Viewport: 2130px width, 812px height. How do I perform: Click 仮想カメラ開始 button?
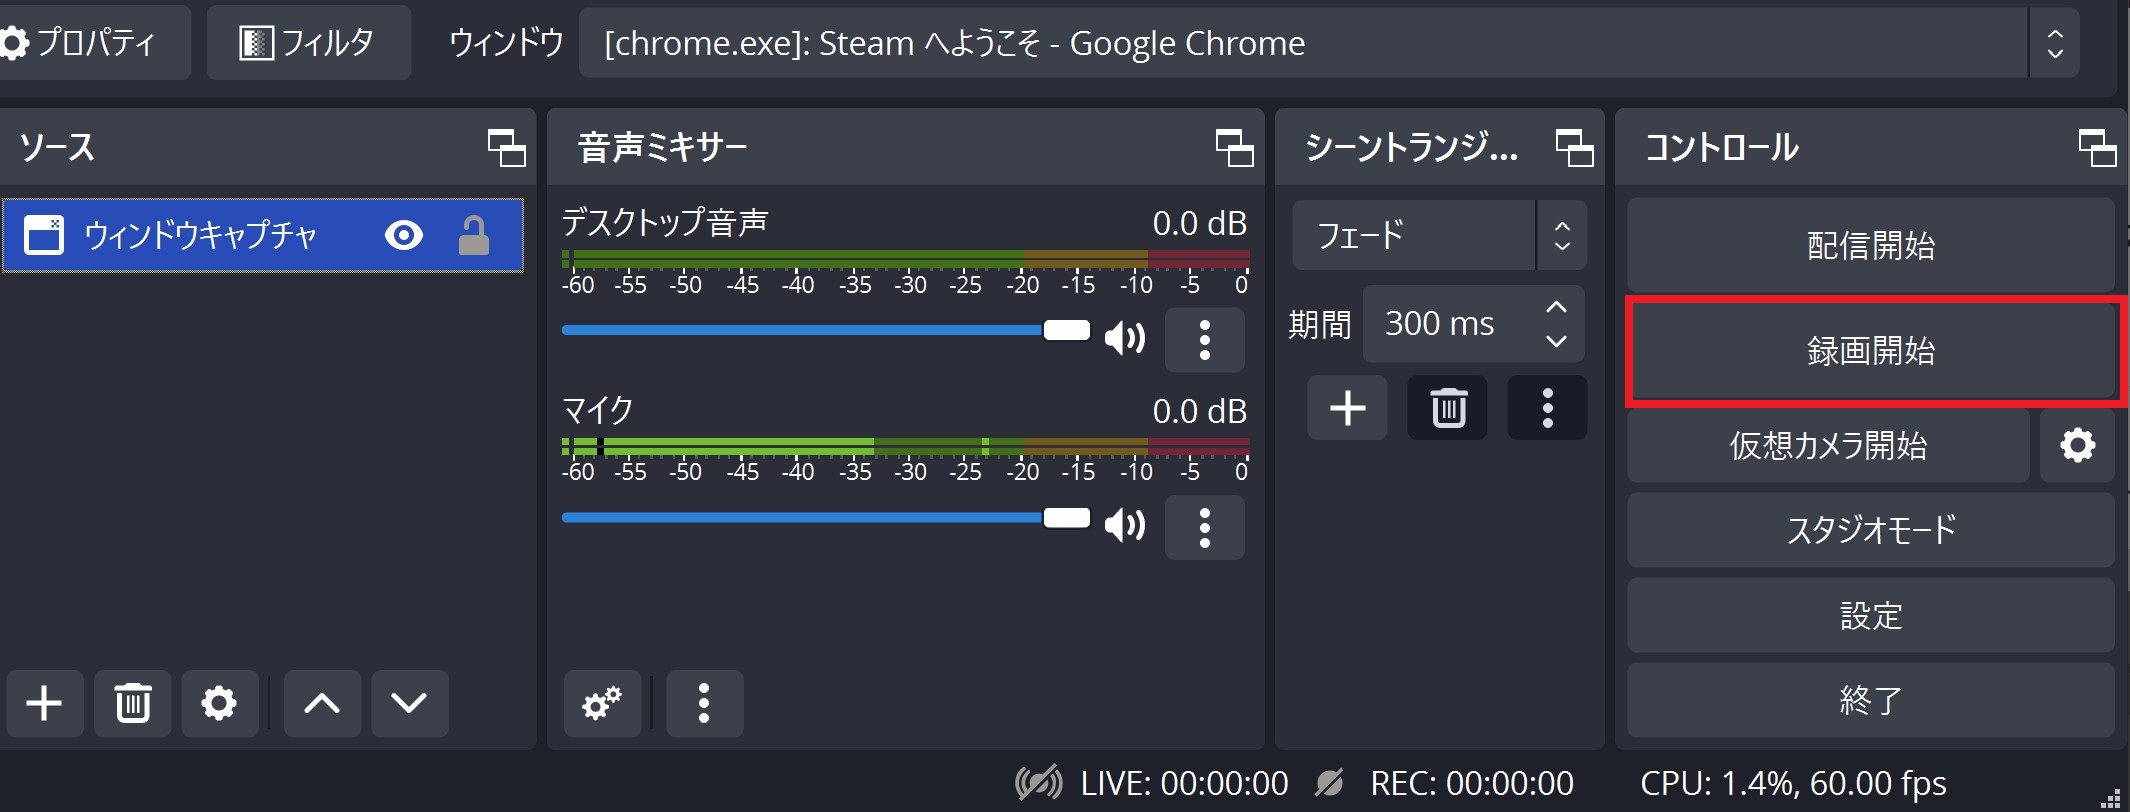[1828, 445]
